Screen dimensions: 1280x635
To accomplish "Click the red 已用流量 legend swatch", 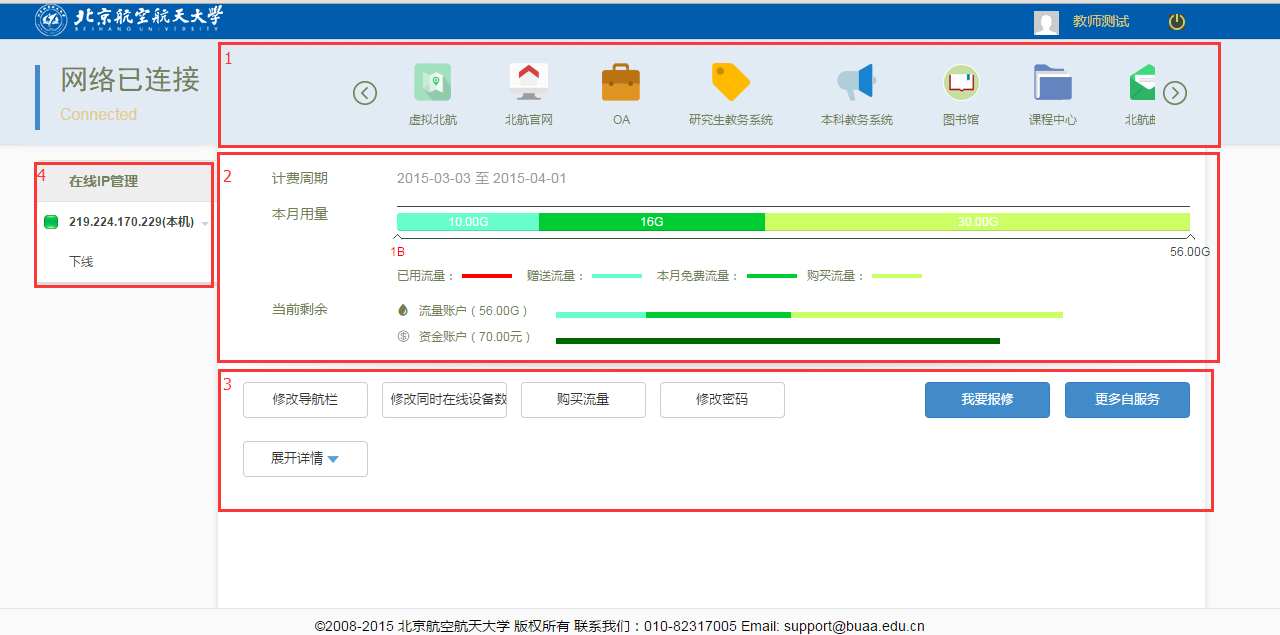I will [487, 276].
